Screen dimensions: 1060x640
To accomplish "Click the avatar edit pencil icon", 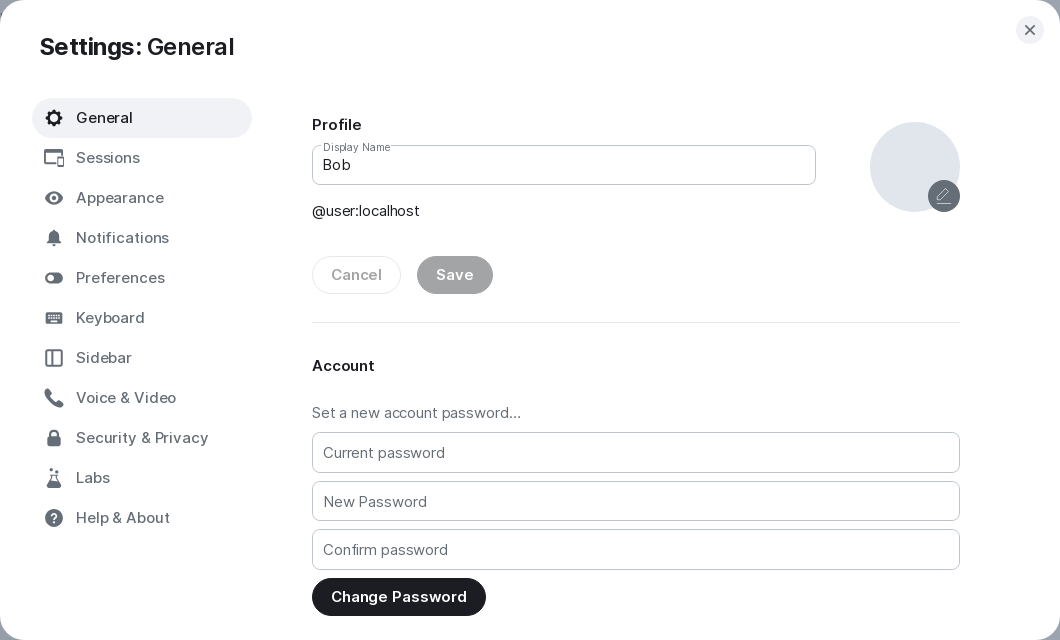I will pyautogui.click(x=943, y=196).
